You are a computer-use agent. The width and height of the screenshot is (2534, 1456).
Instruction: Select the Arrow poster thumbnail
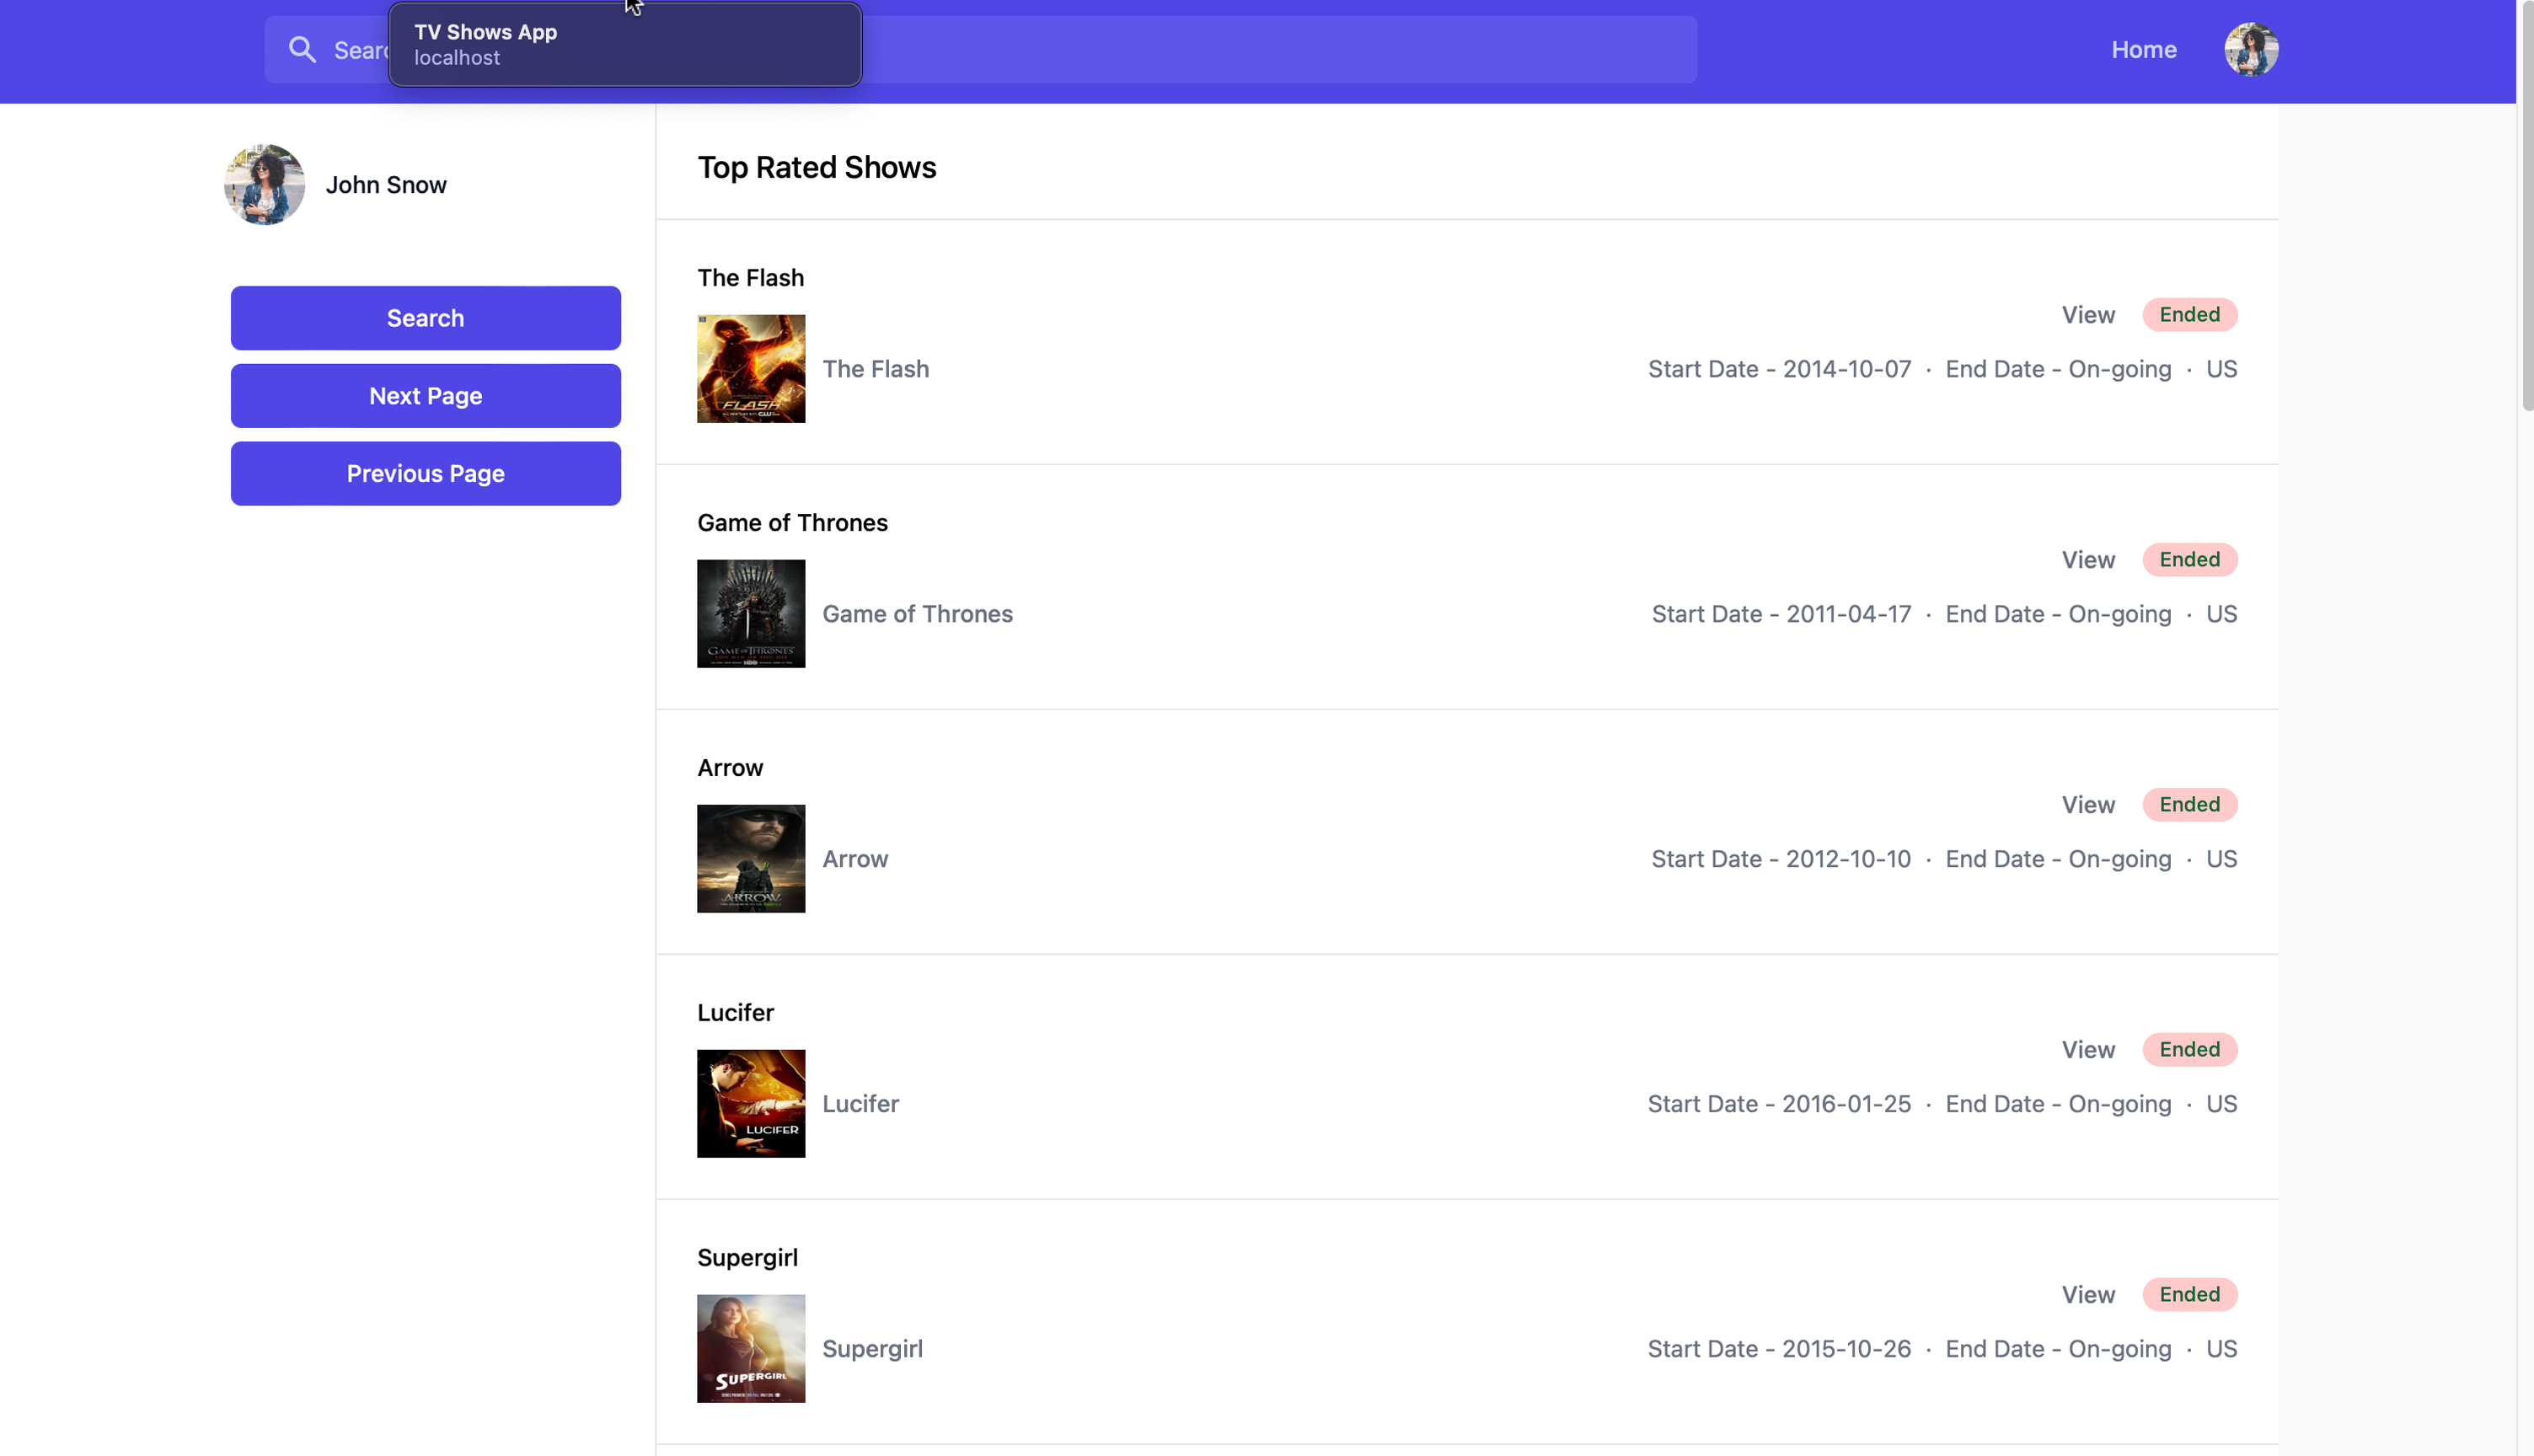pos(751,859)
